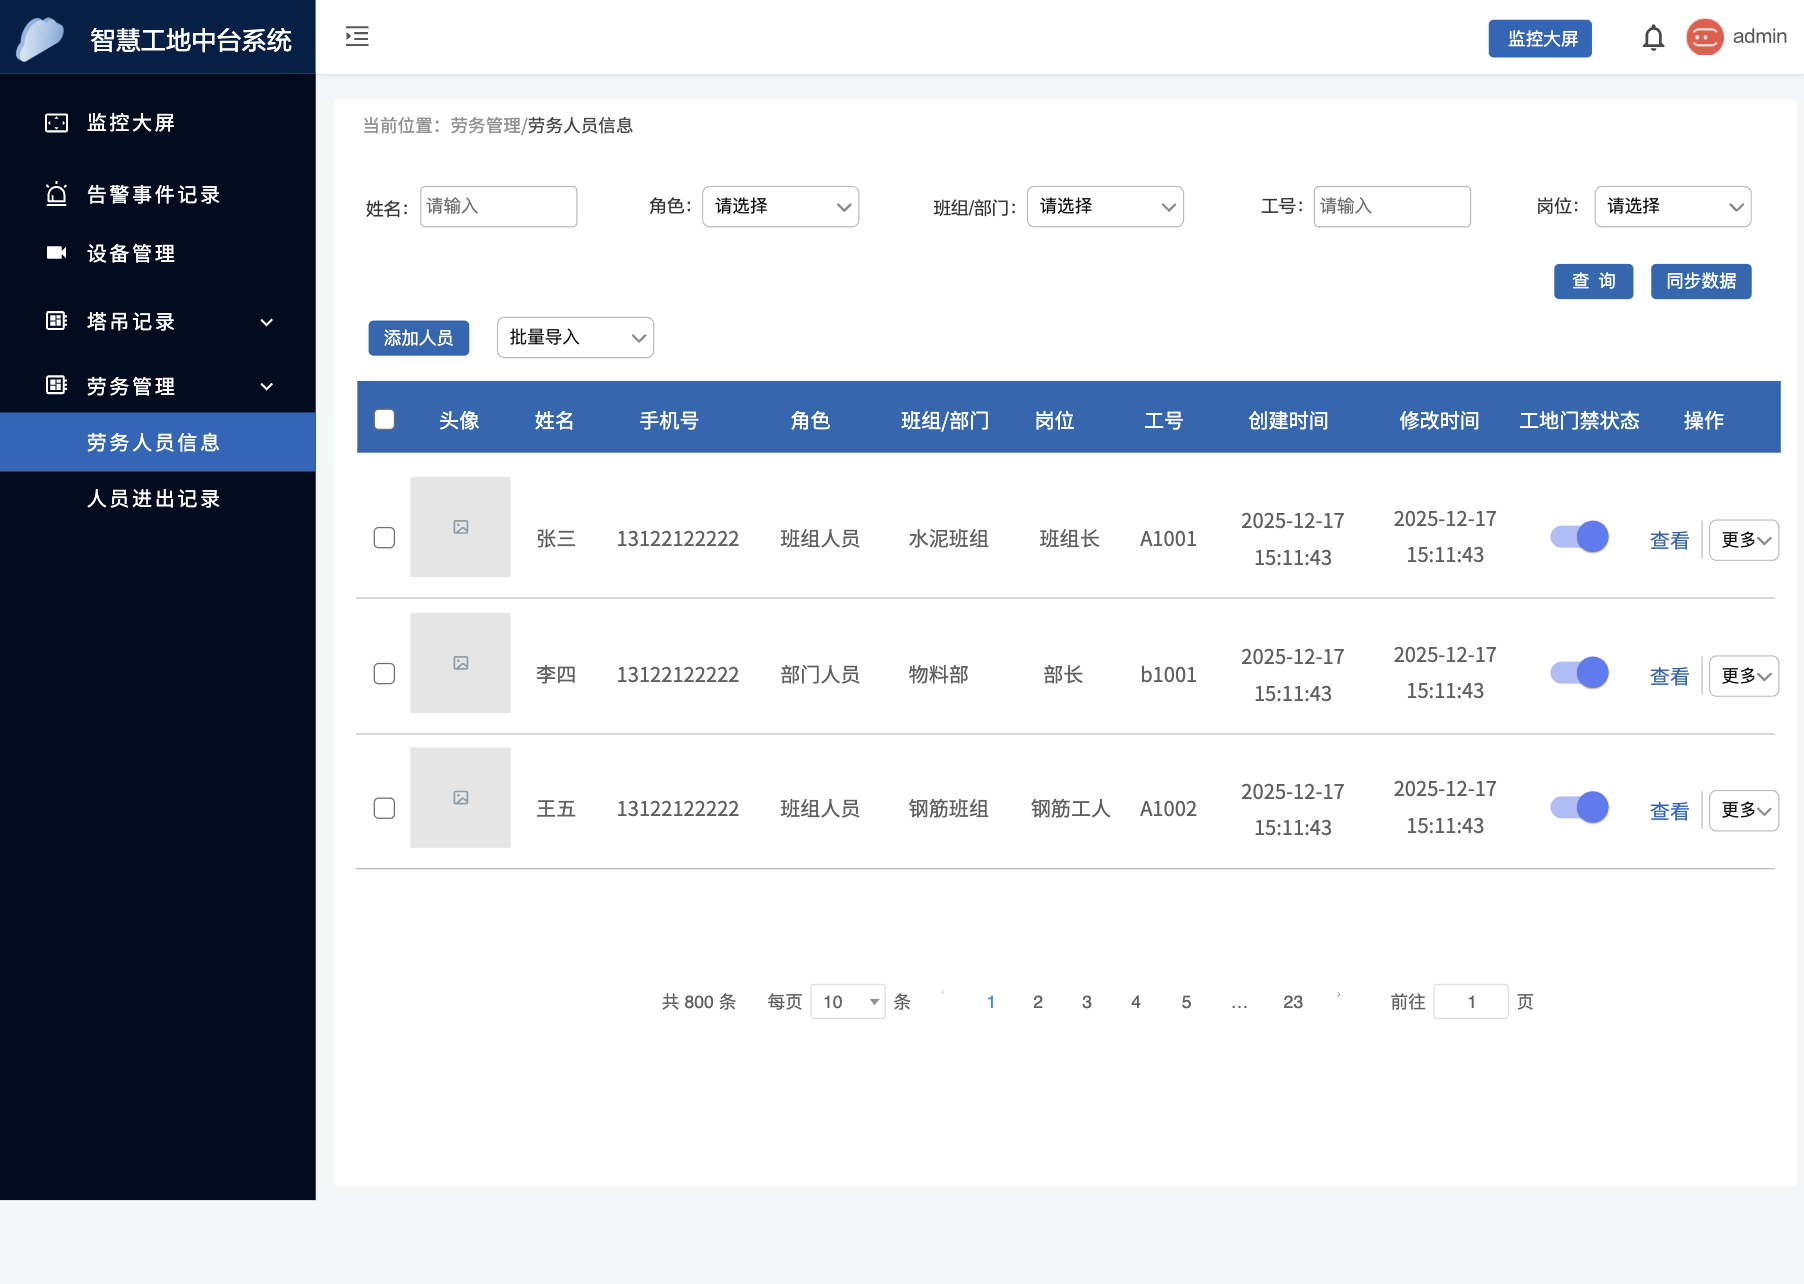This screenshot has height=1284, width=1804.
Task: Click the 钢筋班组 cell
Action: coord(948,809)
